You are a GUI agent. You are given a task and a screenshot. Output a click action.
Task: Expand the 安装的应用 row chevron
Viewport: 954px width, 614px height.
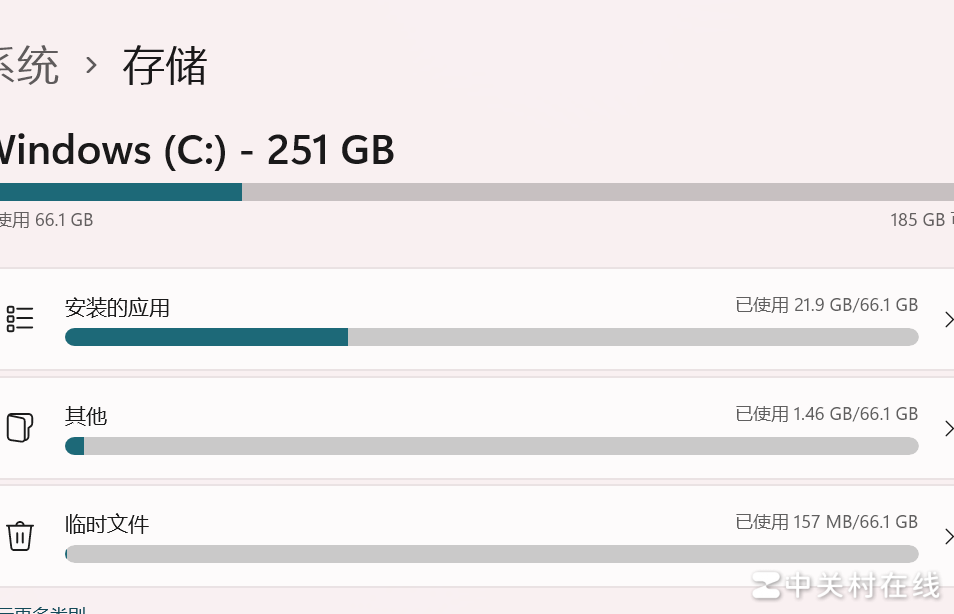(948, 320)
